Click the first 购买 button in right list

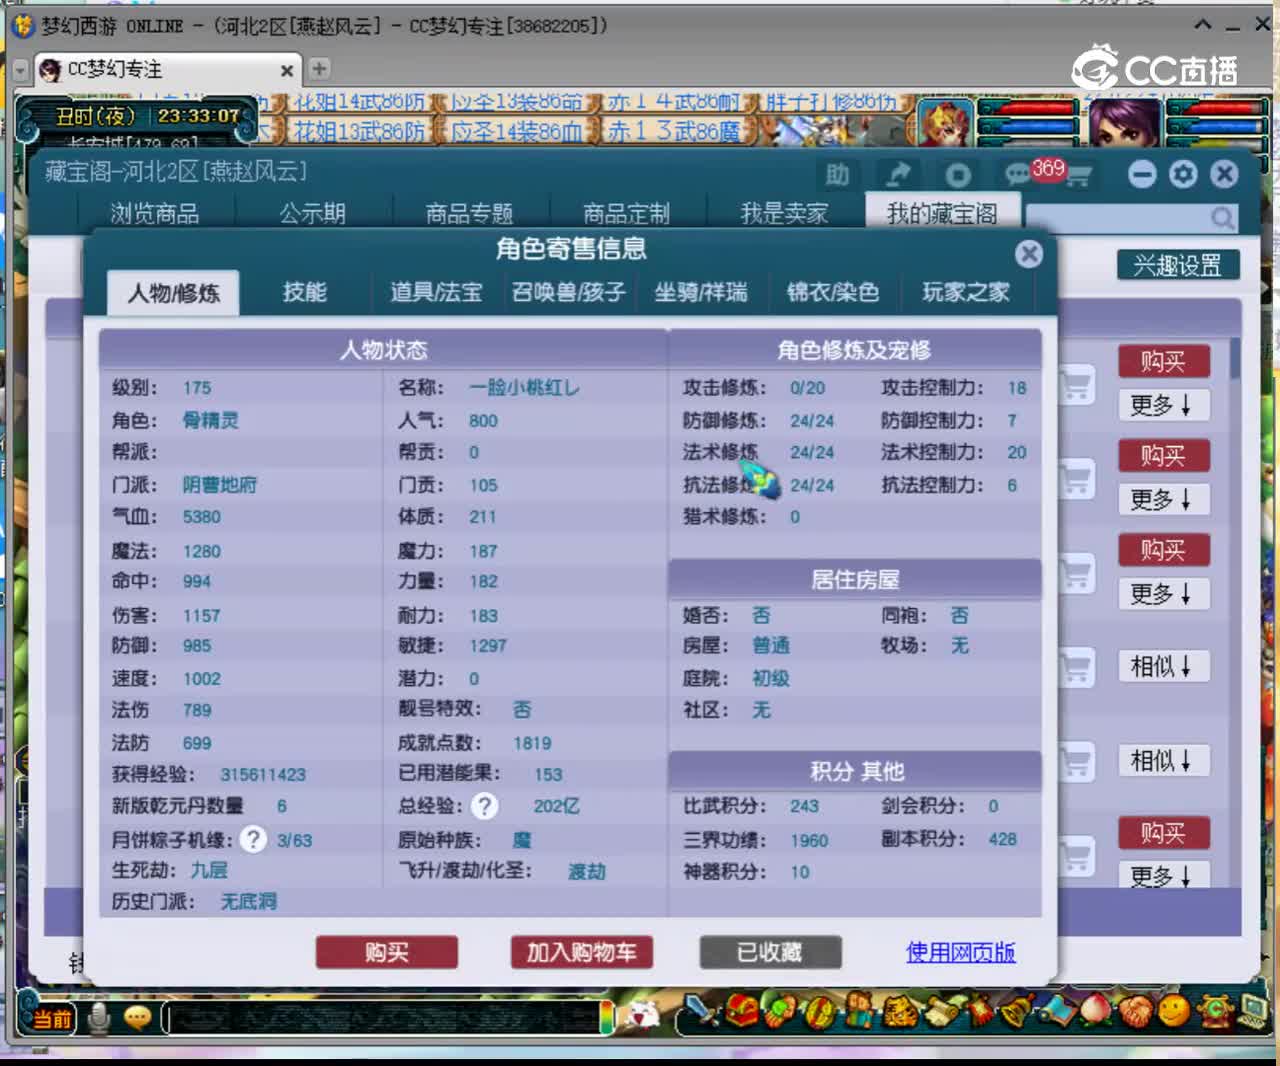[1163, 361]
